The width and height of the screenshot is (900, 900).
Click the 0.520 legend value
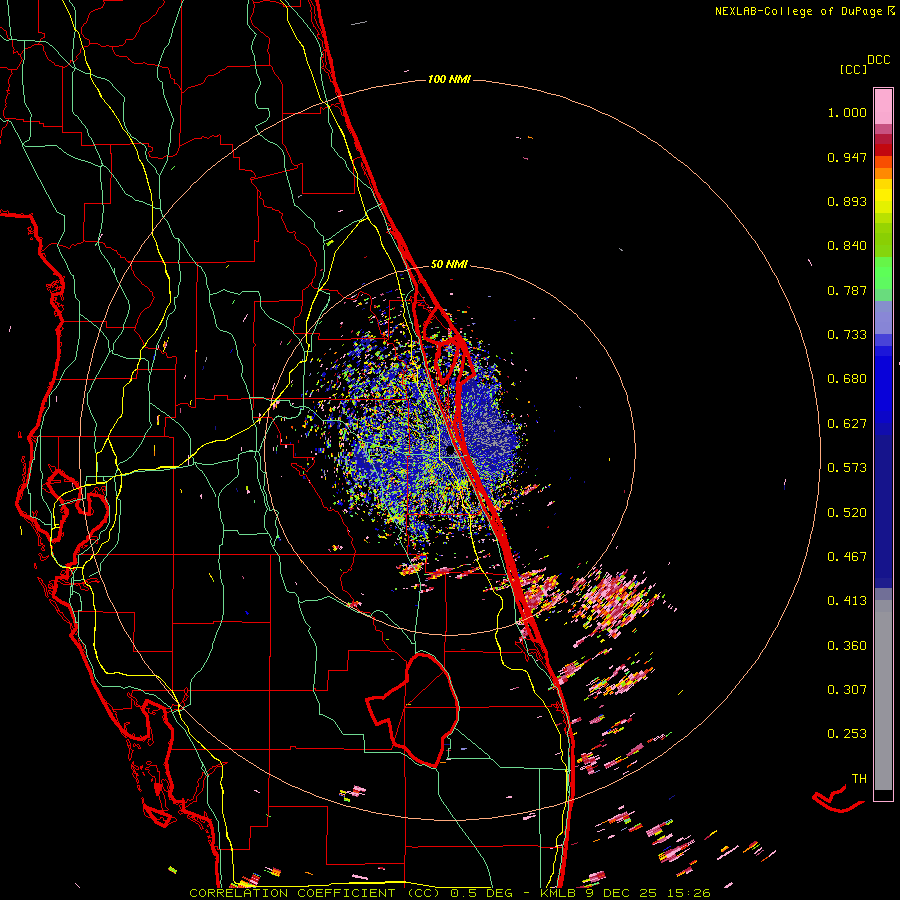pyautogui.click(x=847, y=513)
